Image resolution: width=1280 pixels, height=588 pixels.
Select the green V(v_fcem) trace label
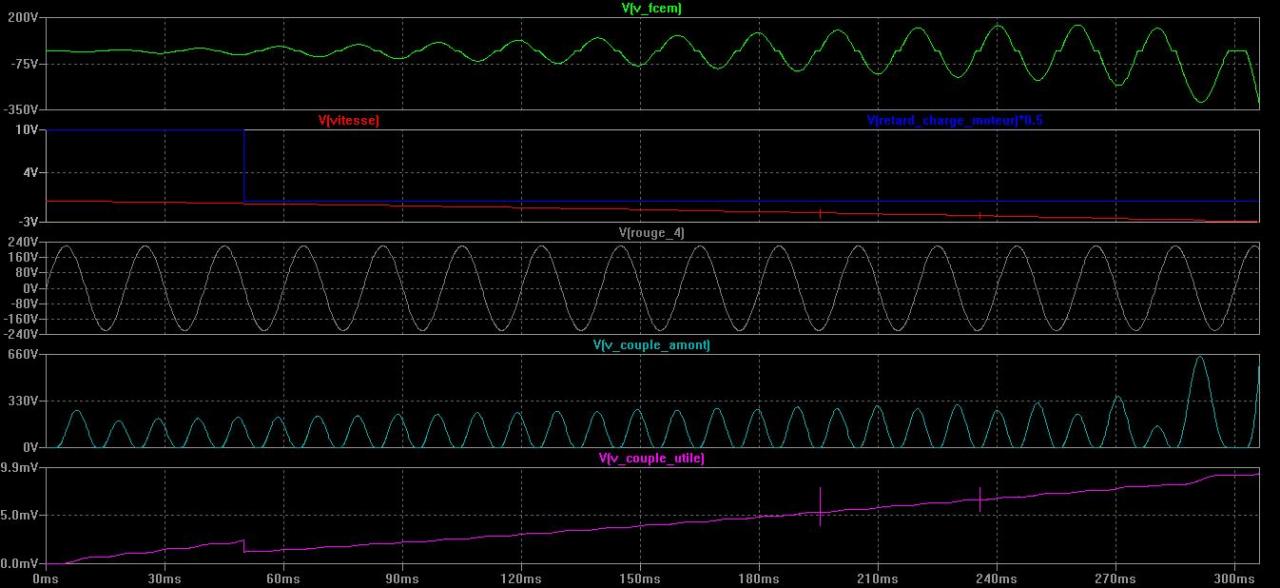[x=652, y=8]
